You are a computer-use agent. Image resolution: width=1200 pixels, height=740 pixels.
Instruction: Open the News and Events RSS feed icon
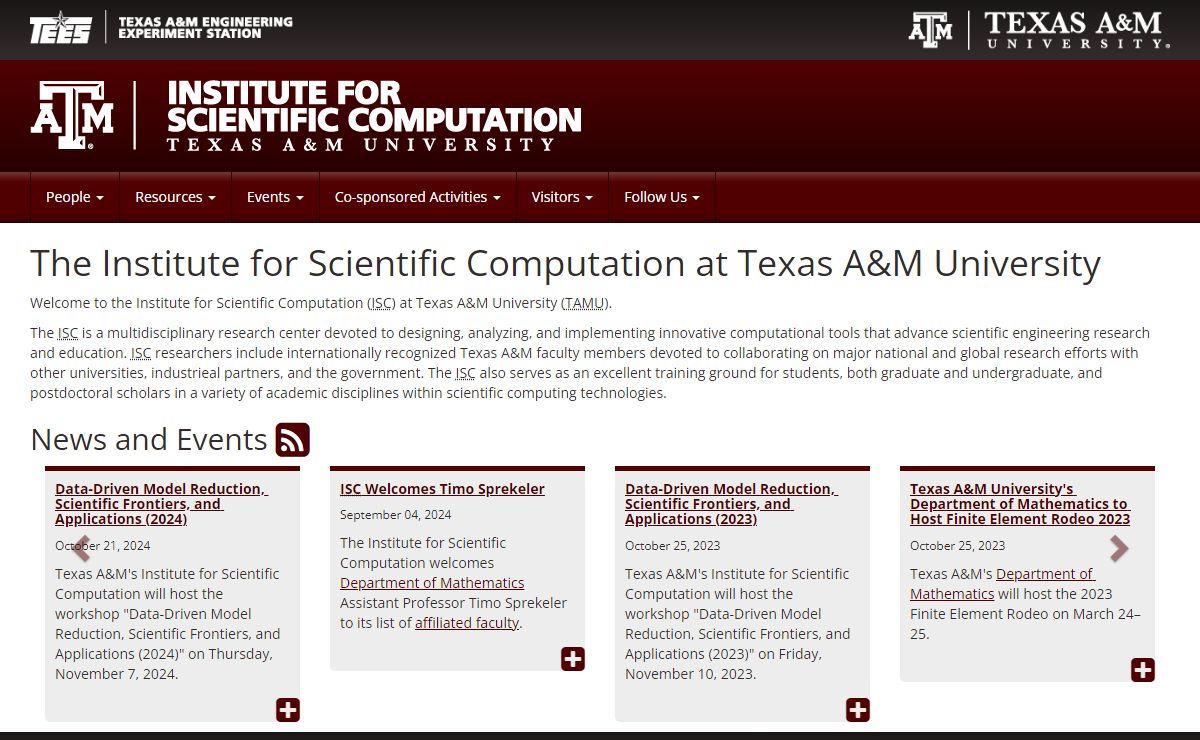(293, 440)
